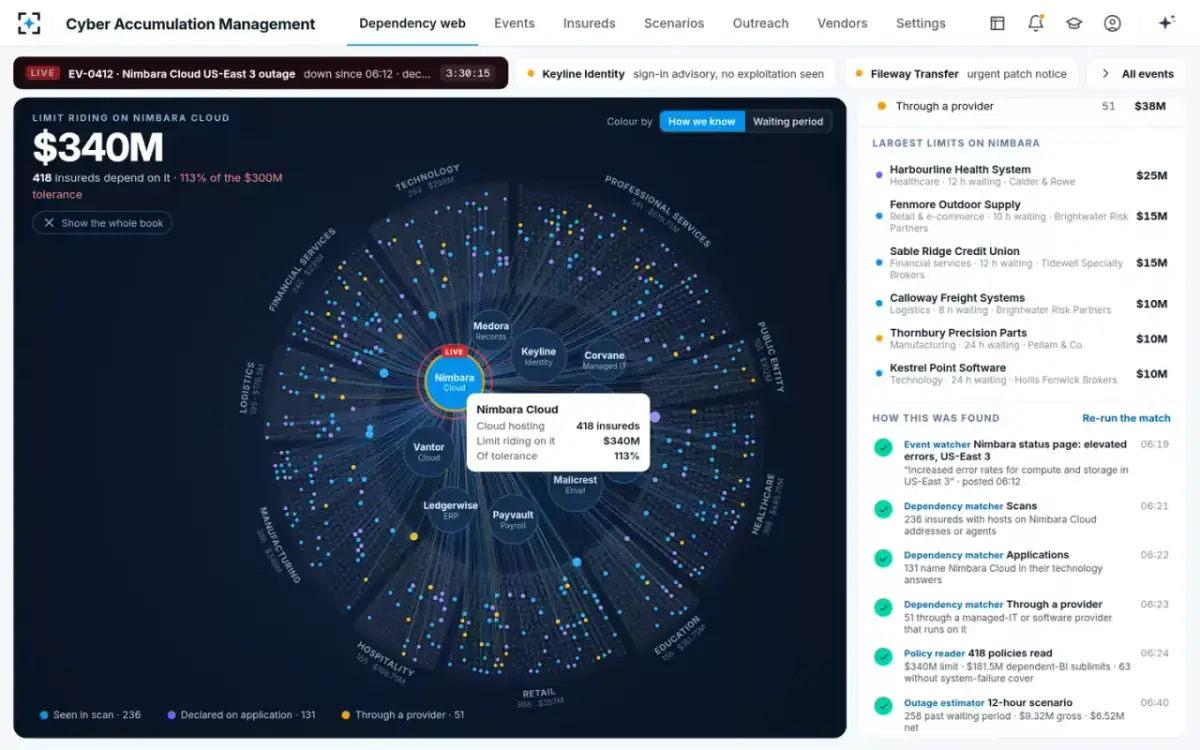Click the Professional Services sector label
Image resolution: width=1200 pixels, height=750 pixels.
click(x=657, y=211)
